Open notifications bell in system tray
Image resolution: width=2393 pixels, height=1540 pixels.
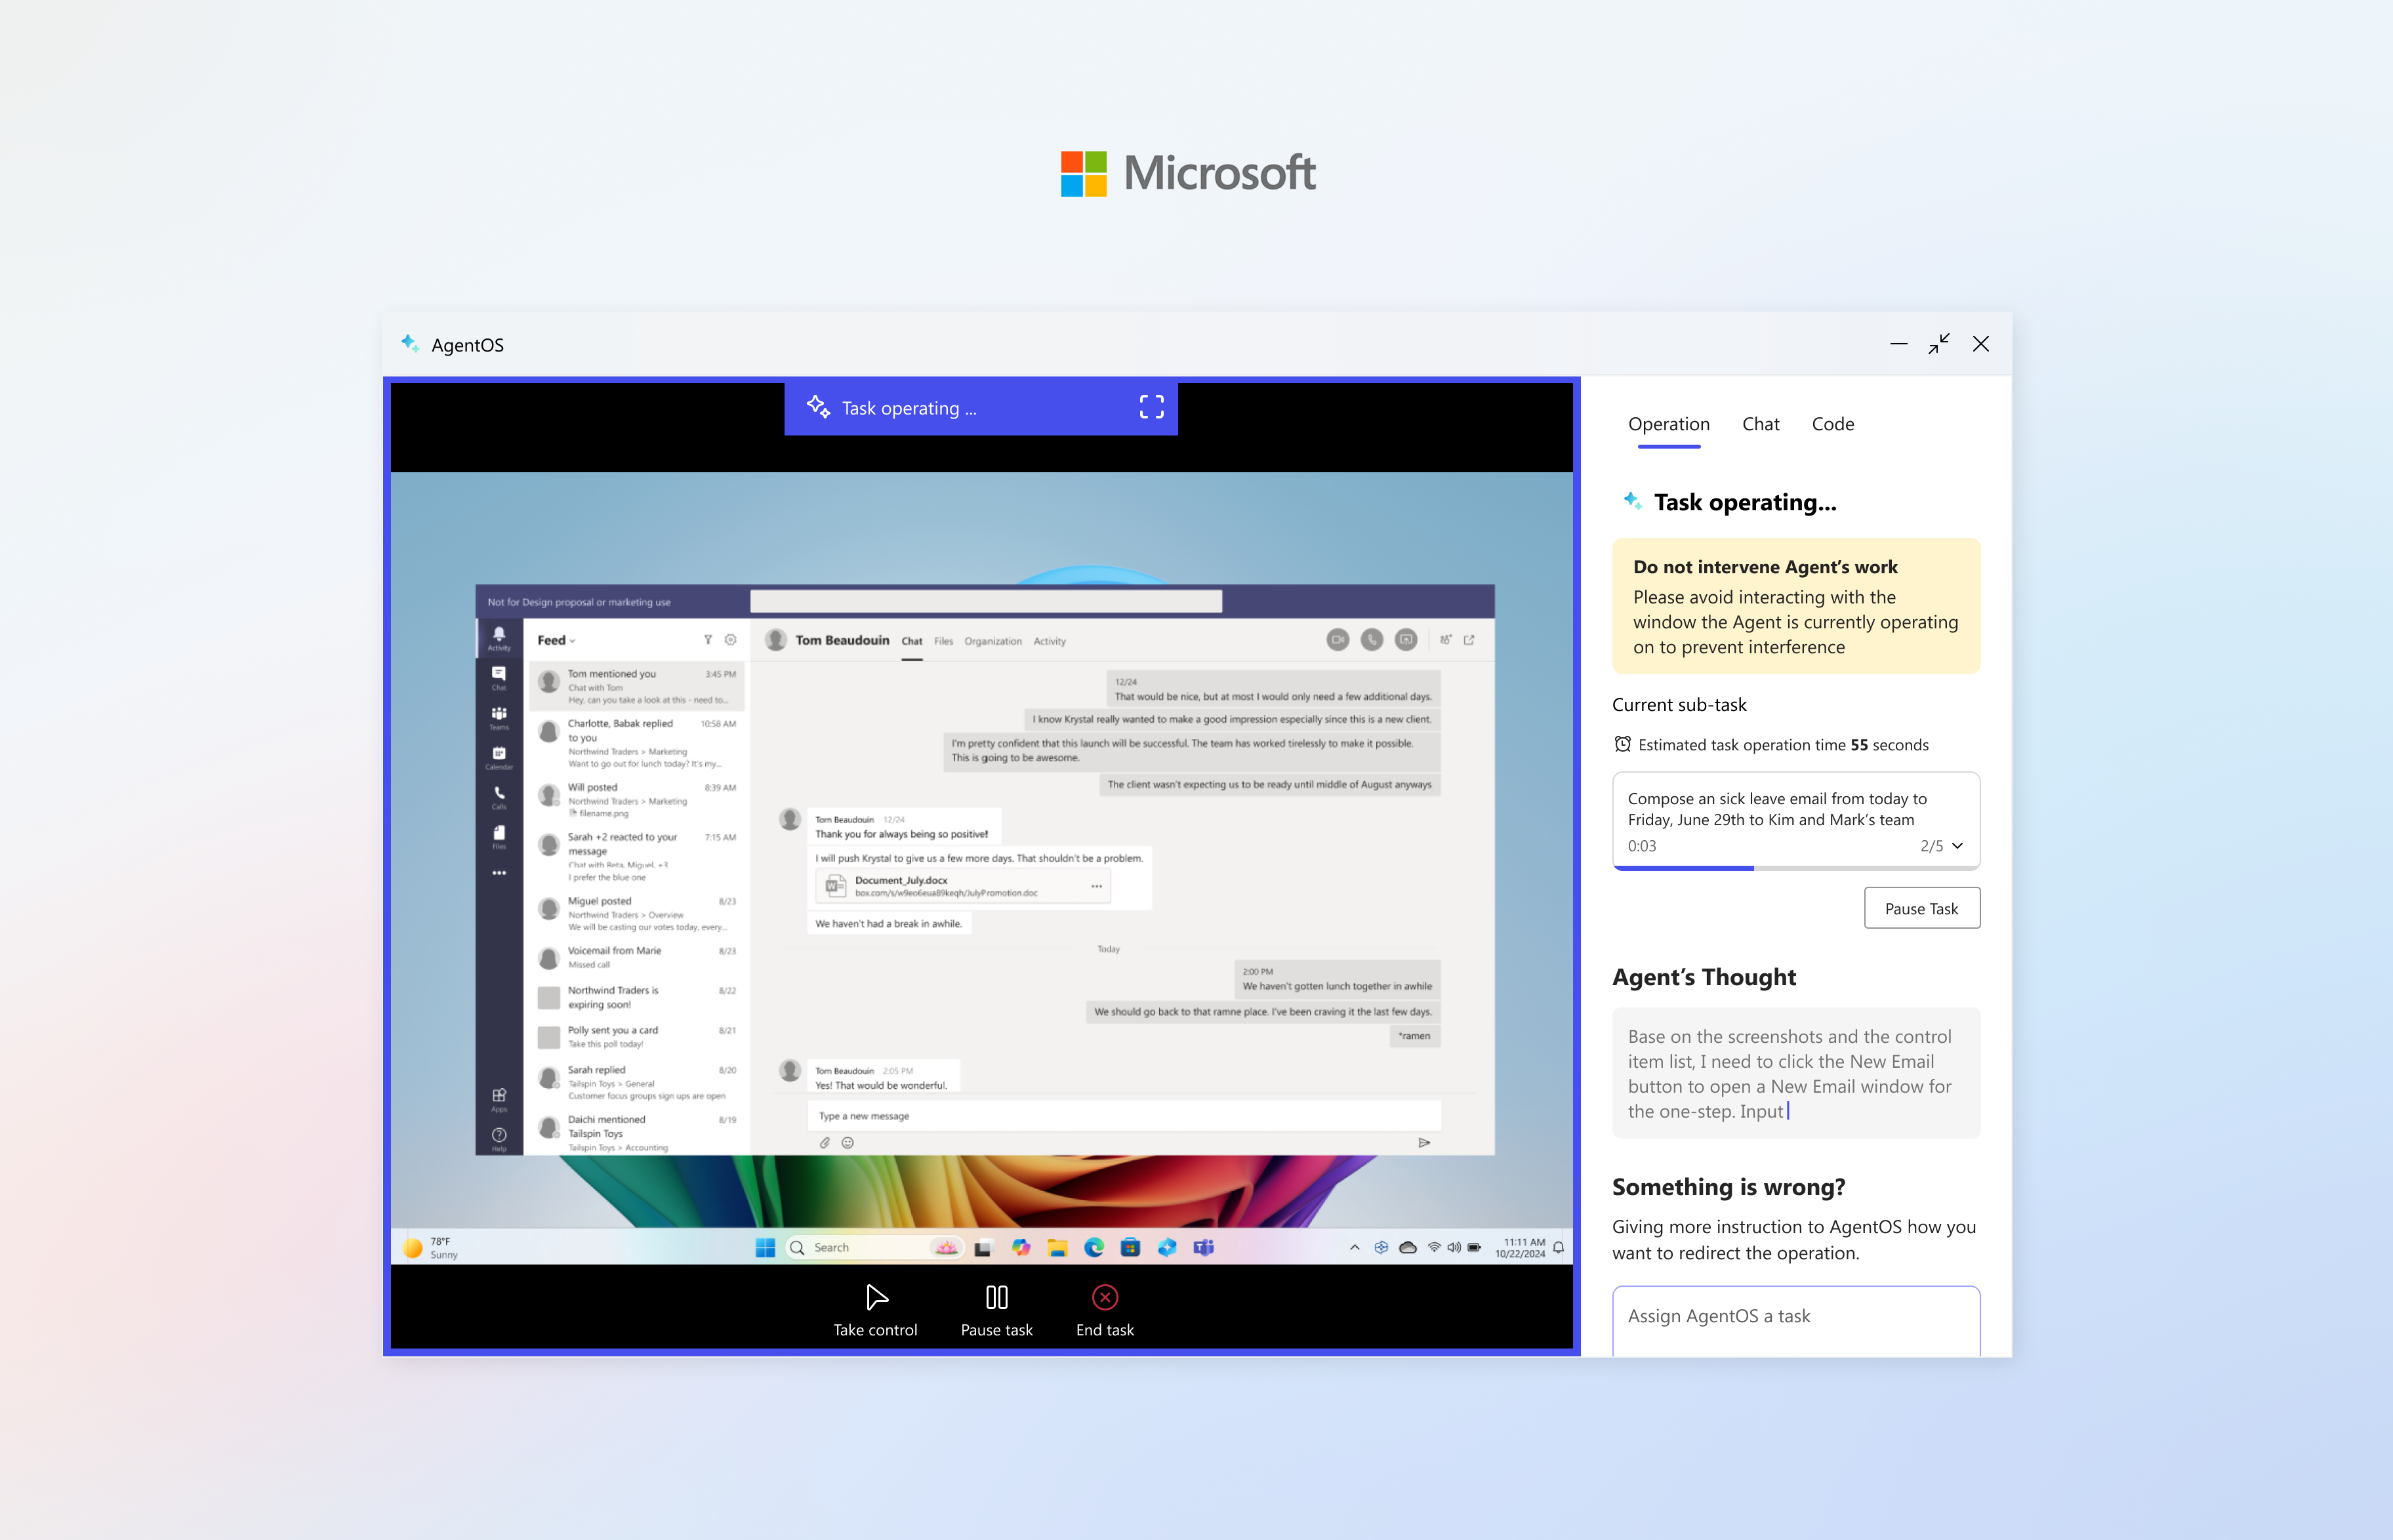pos(1559,1247)
